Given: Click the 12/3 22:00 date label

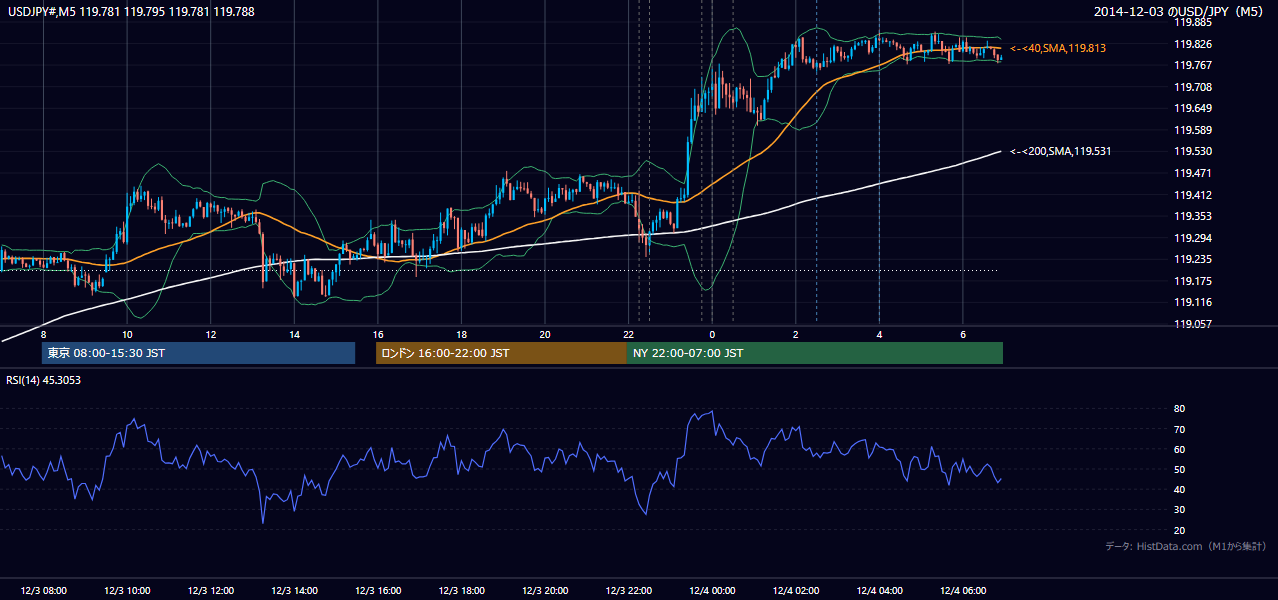Looking at the screenshot, I should (628, 591).
